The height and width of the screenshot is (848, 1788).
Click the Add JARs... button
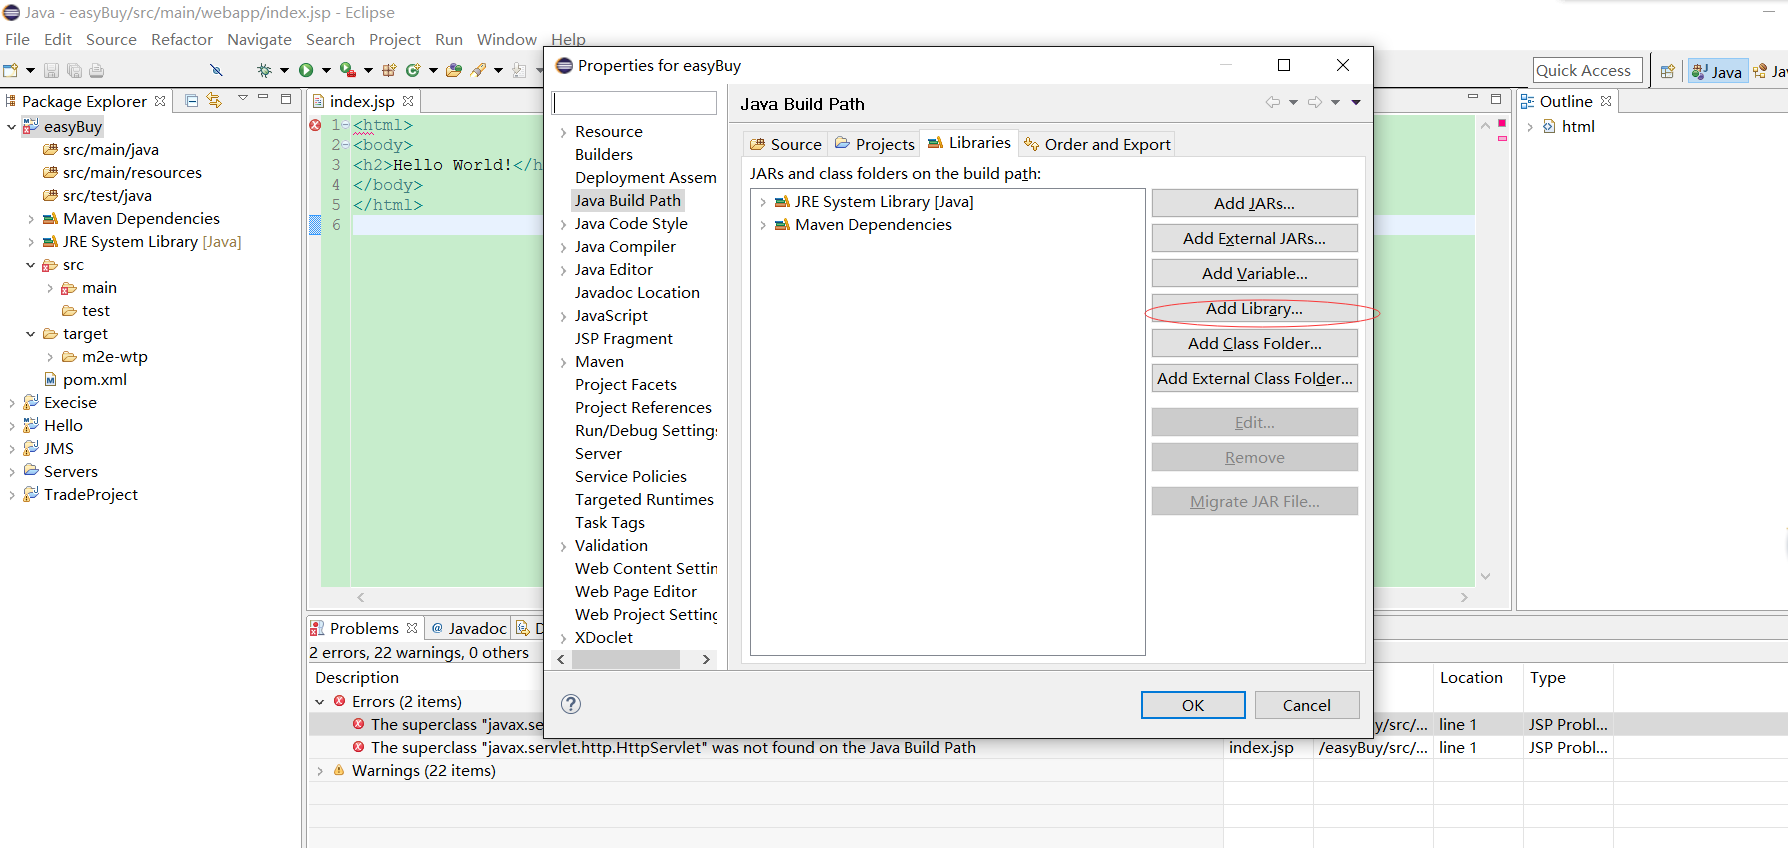(x=1254, y=203)
